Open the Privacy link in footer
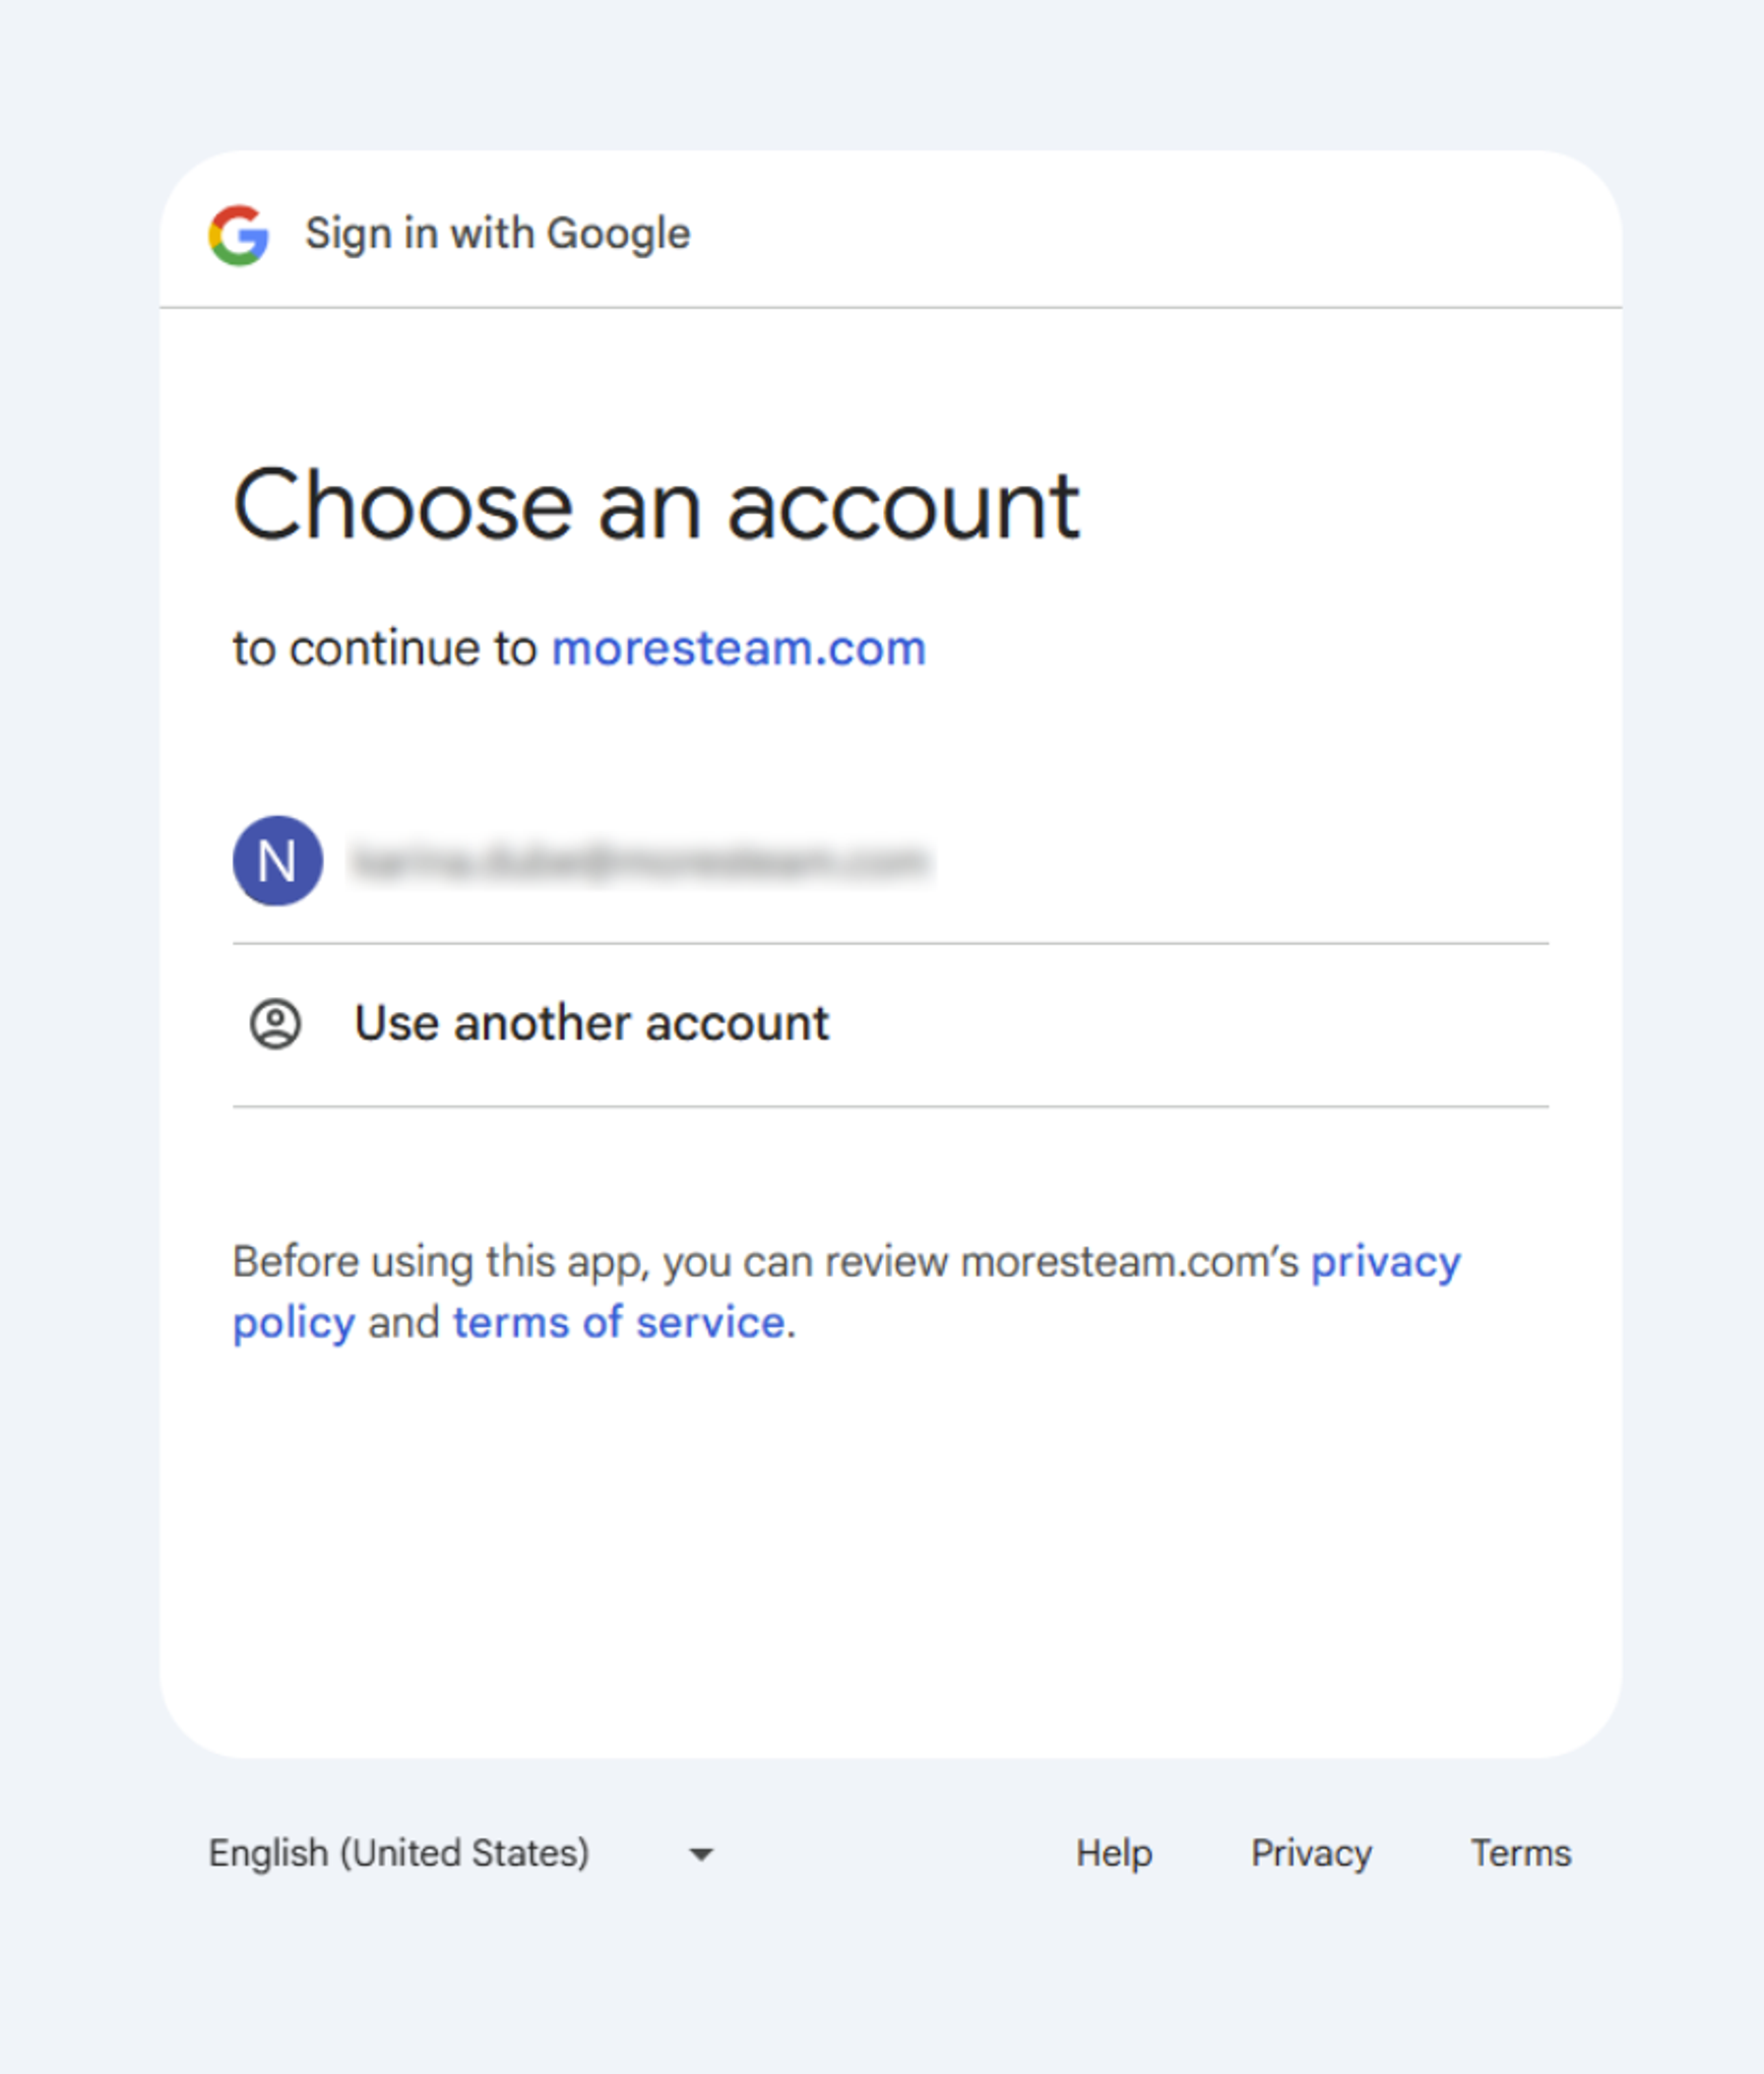 point(1312,1853)
